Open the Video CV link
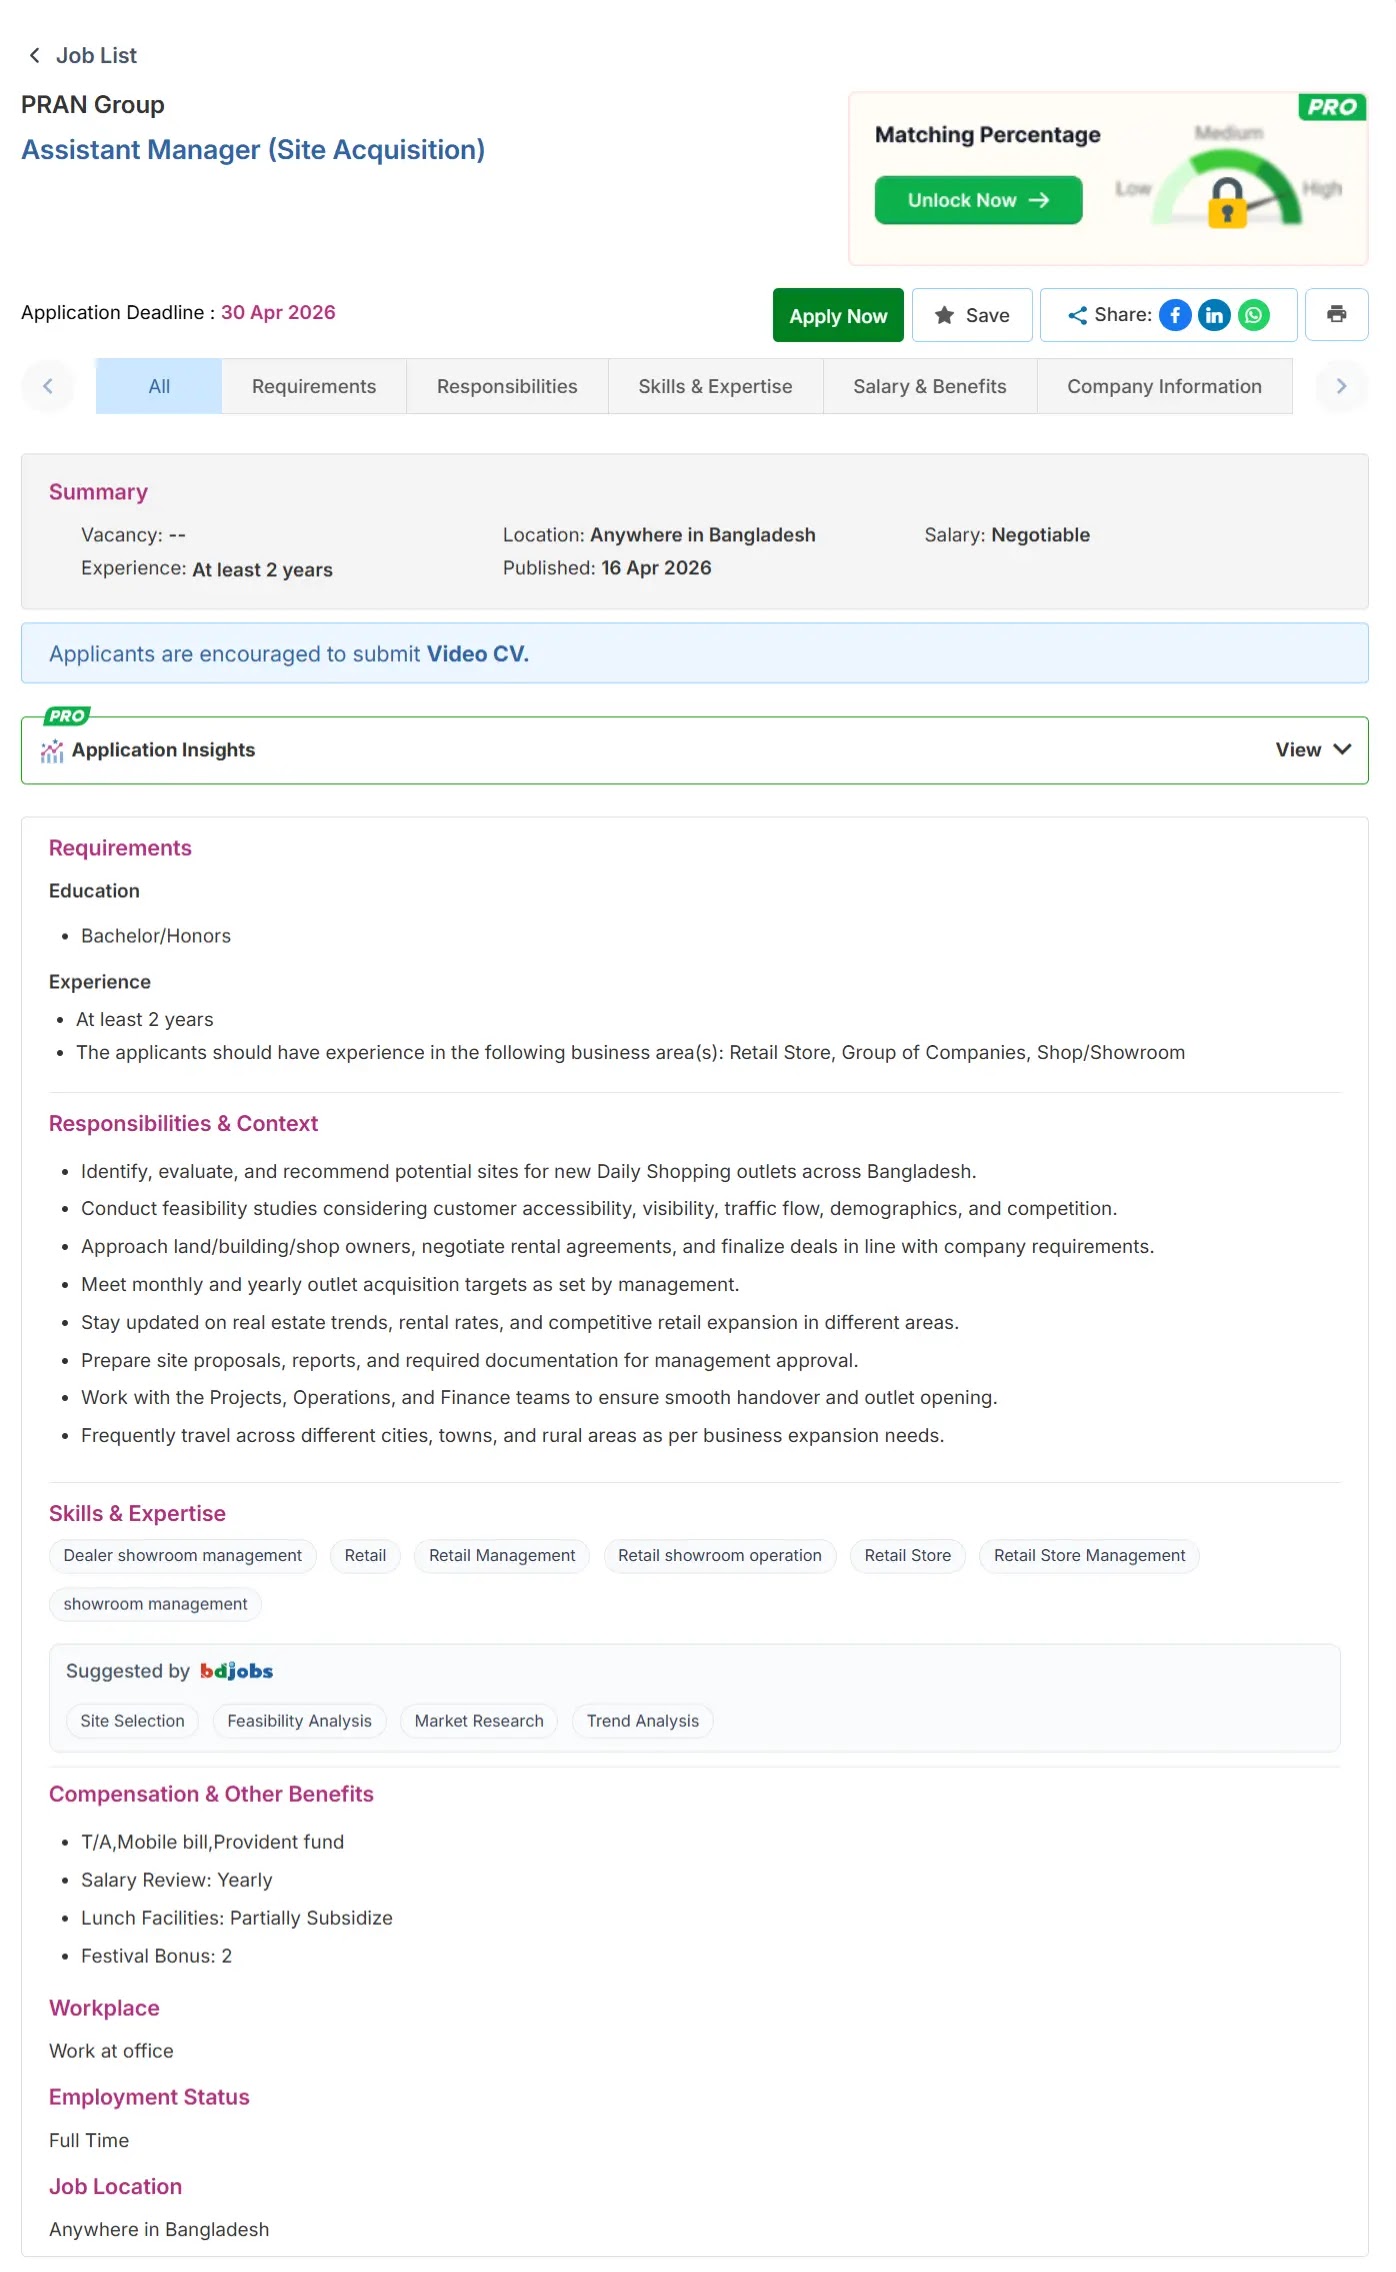 tap(477, 654)
